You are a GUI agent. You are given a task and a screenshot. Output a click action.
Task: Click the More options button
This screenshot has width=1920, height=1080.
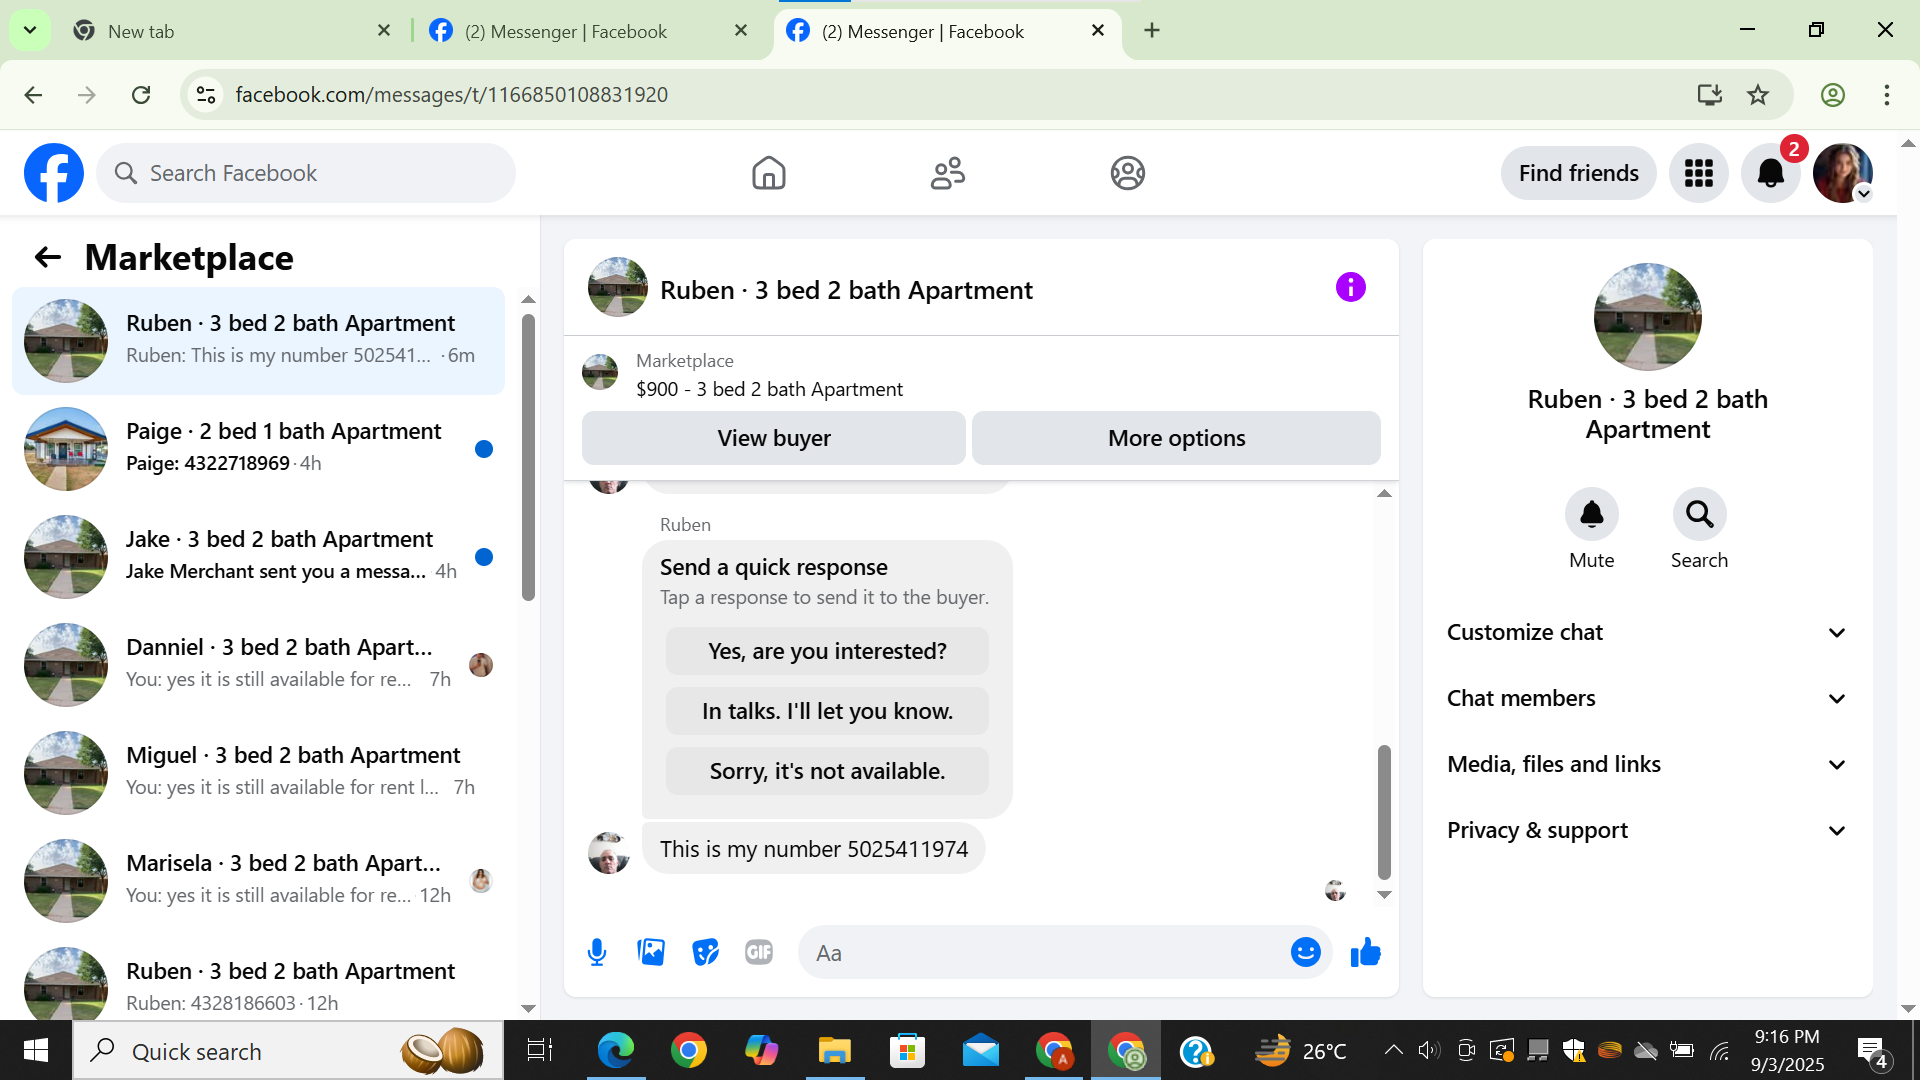[x=1176, y=438]
